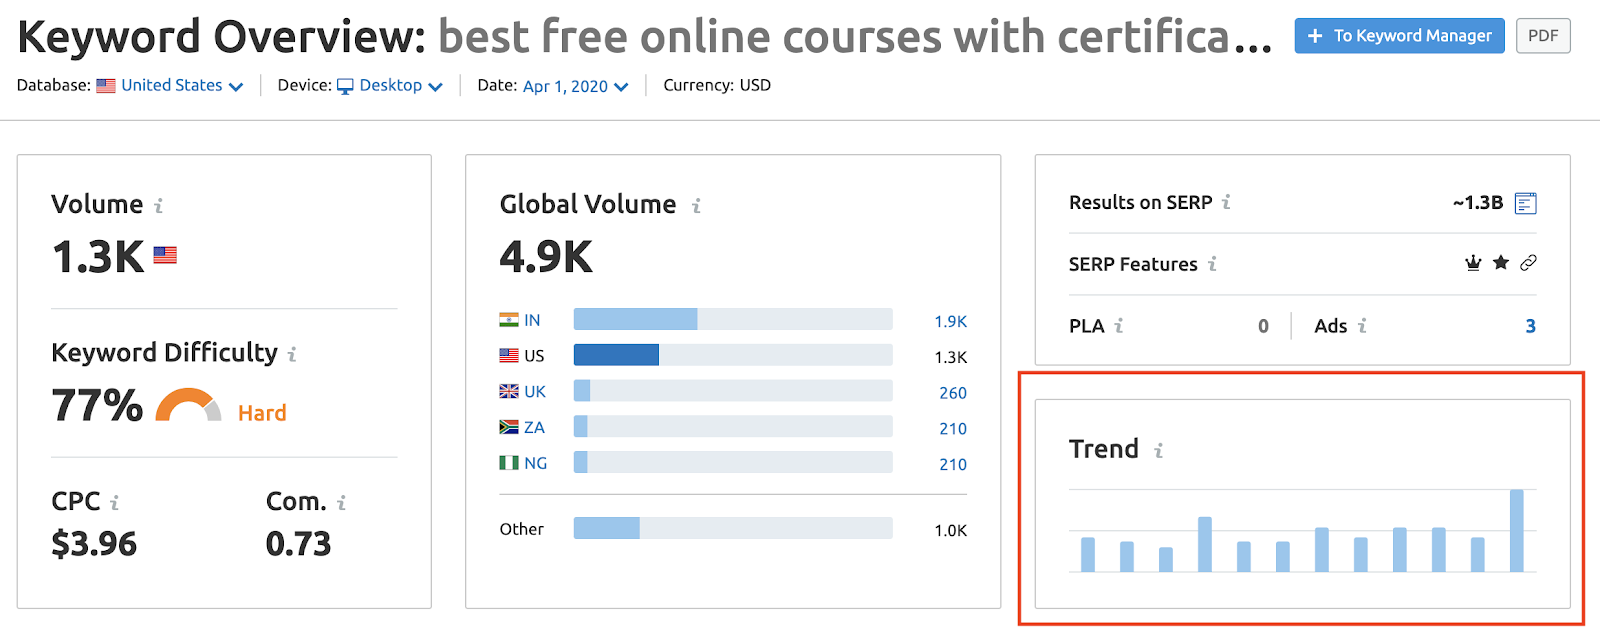Click the star SERP feature icon
The image size is (1600, 638).
pos(1501,263)
